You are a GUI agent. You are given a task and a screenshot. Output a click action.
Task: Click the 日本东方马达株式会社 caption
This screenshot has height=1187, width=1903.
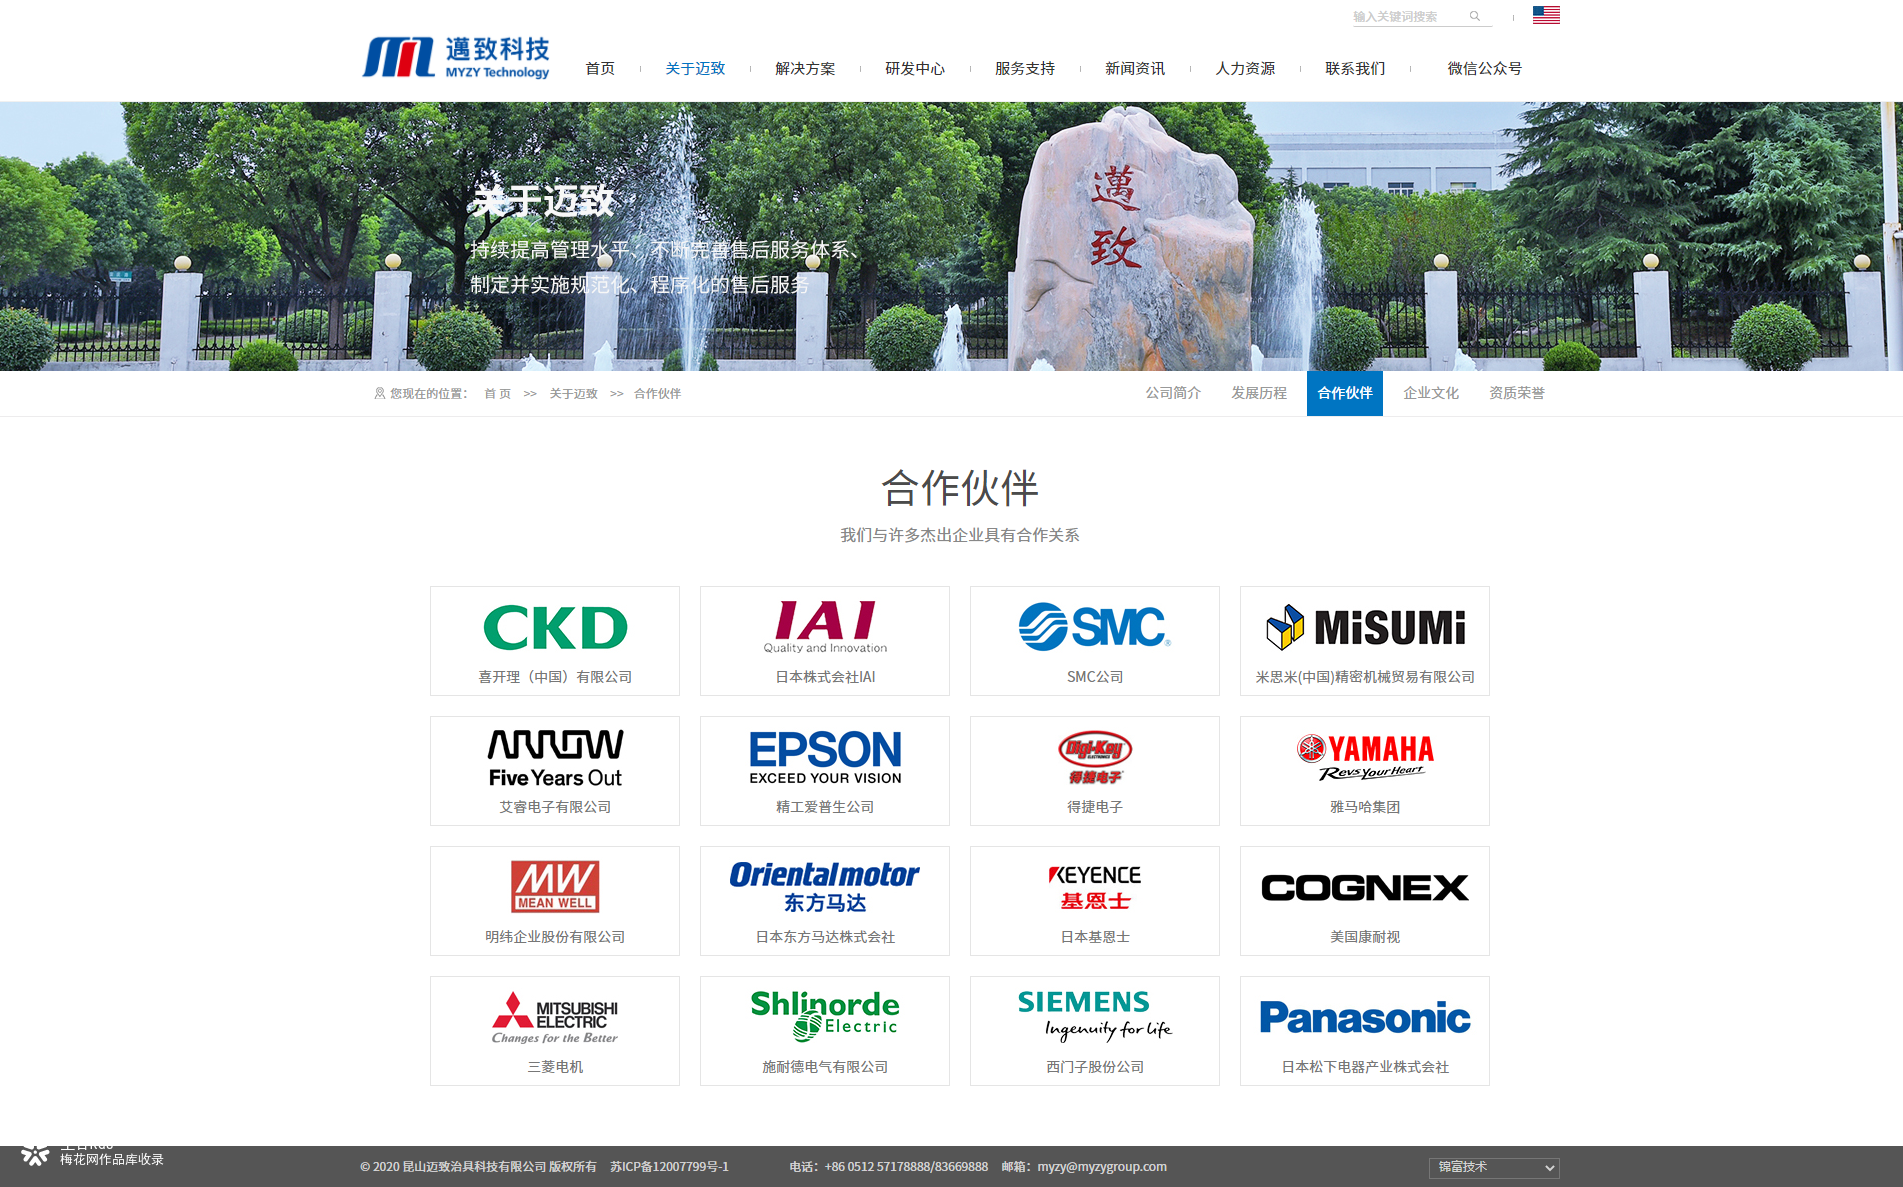[x=825, y=937]
